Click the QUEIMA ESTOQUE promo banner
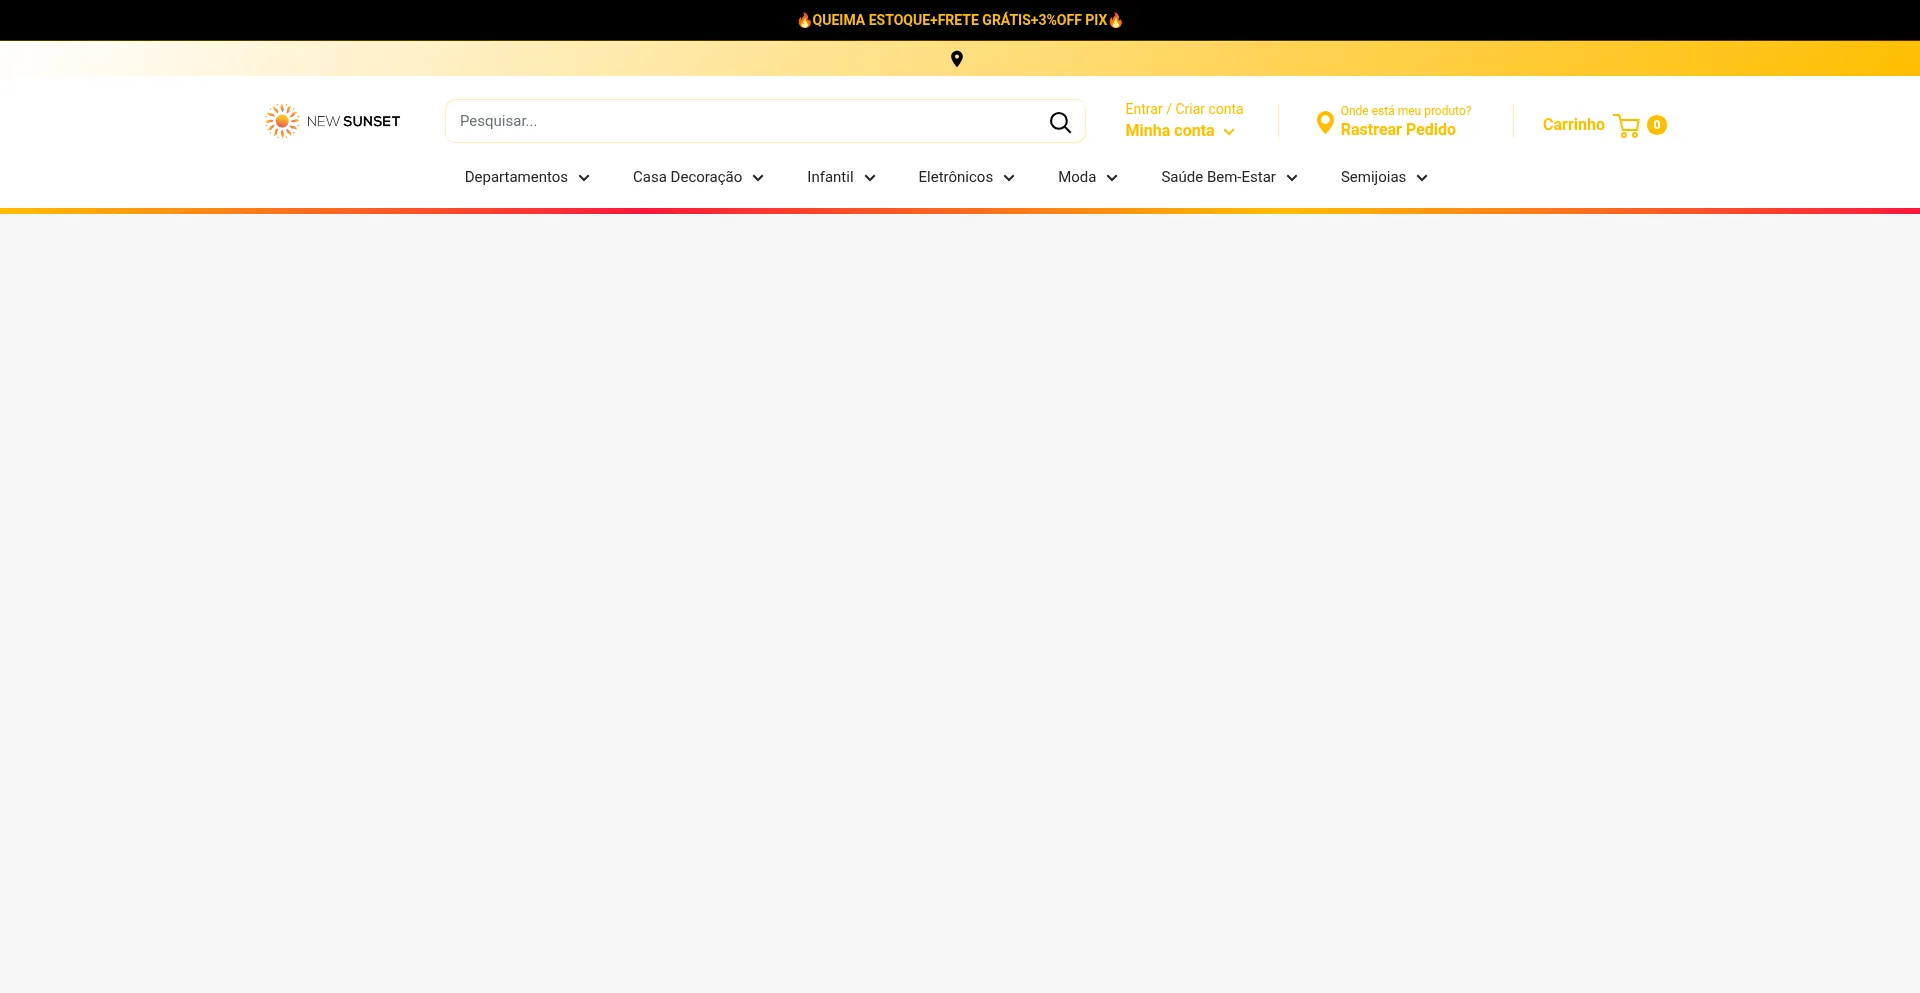Screen dimensions: 1920x993 [960, 20]
